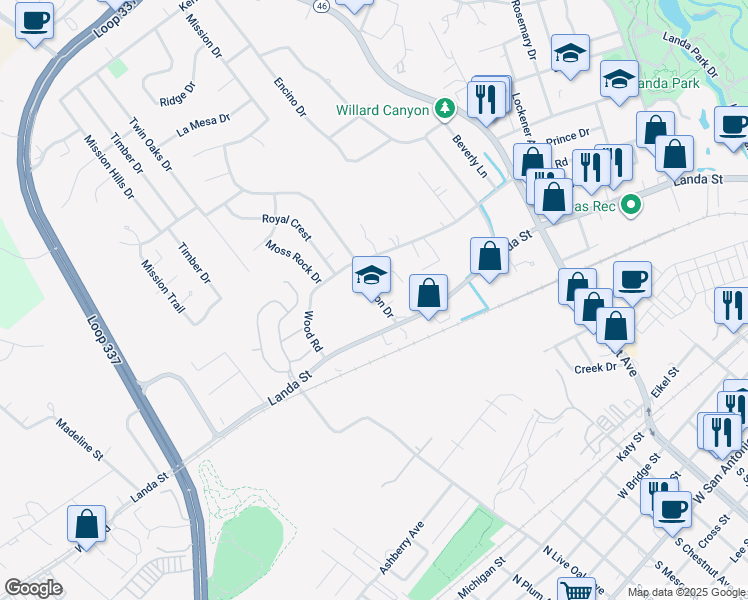Click the green recreation pin on Landa St

pyautogui.click(x=630, y=205)
